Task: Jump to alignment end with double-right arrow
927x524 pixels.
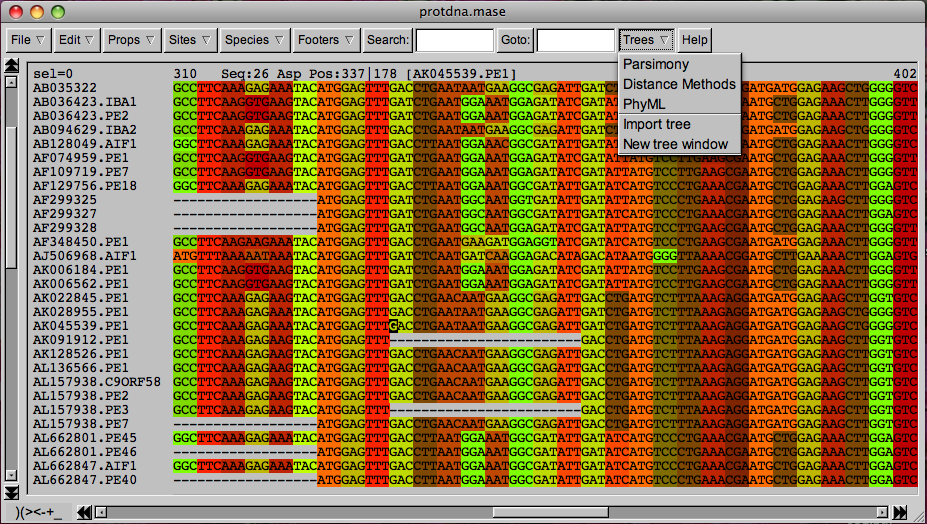Action: 900,513
